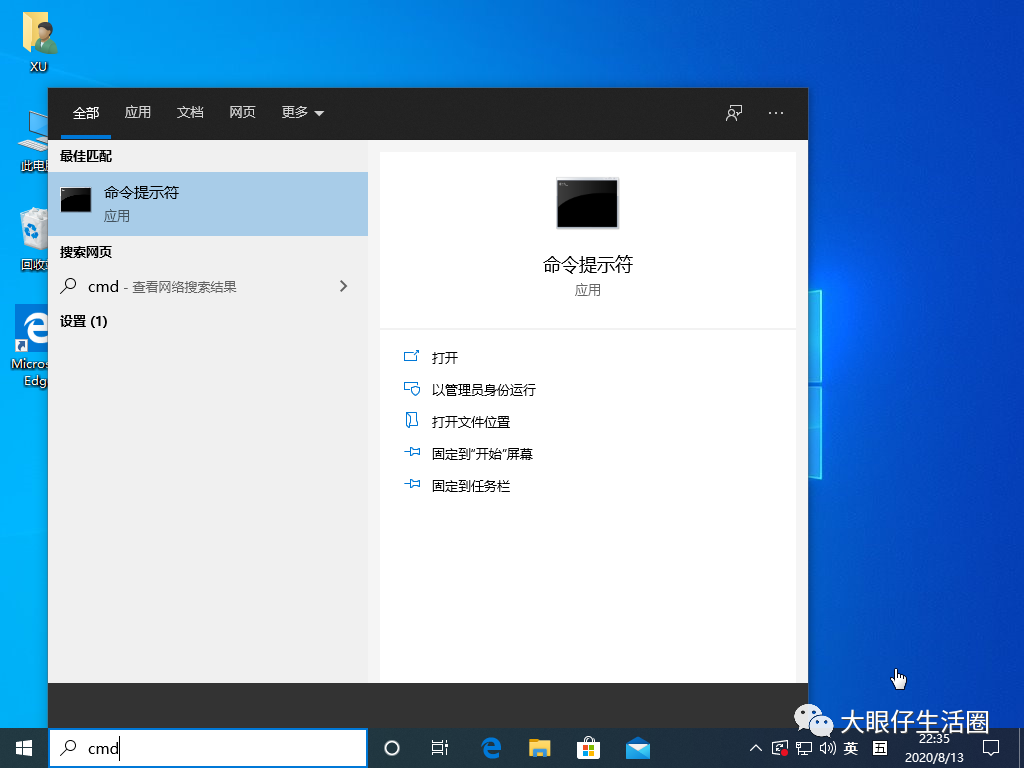Switch to the 应用 search tab
The height and width of the screenshot is (768, 1024).
137,113
